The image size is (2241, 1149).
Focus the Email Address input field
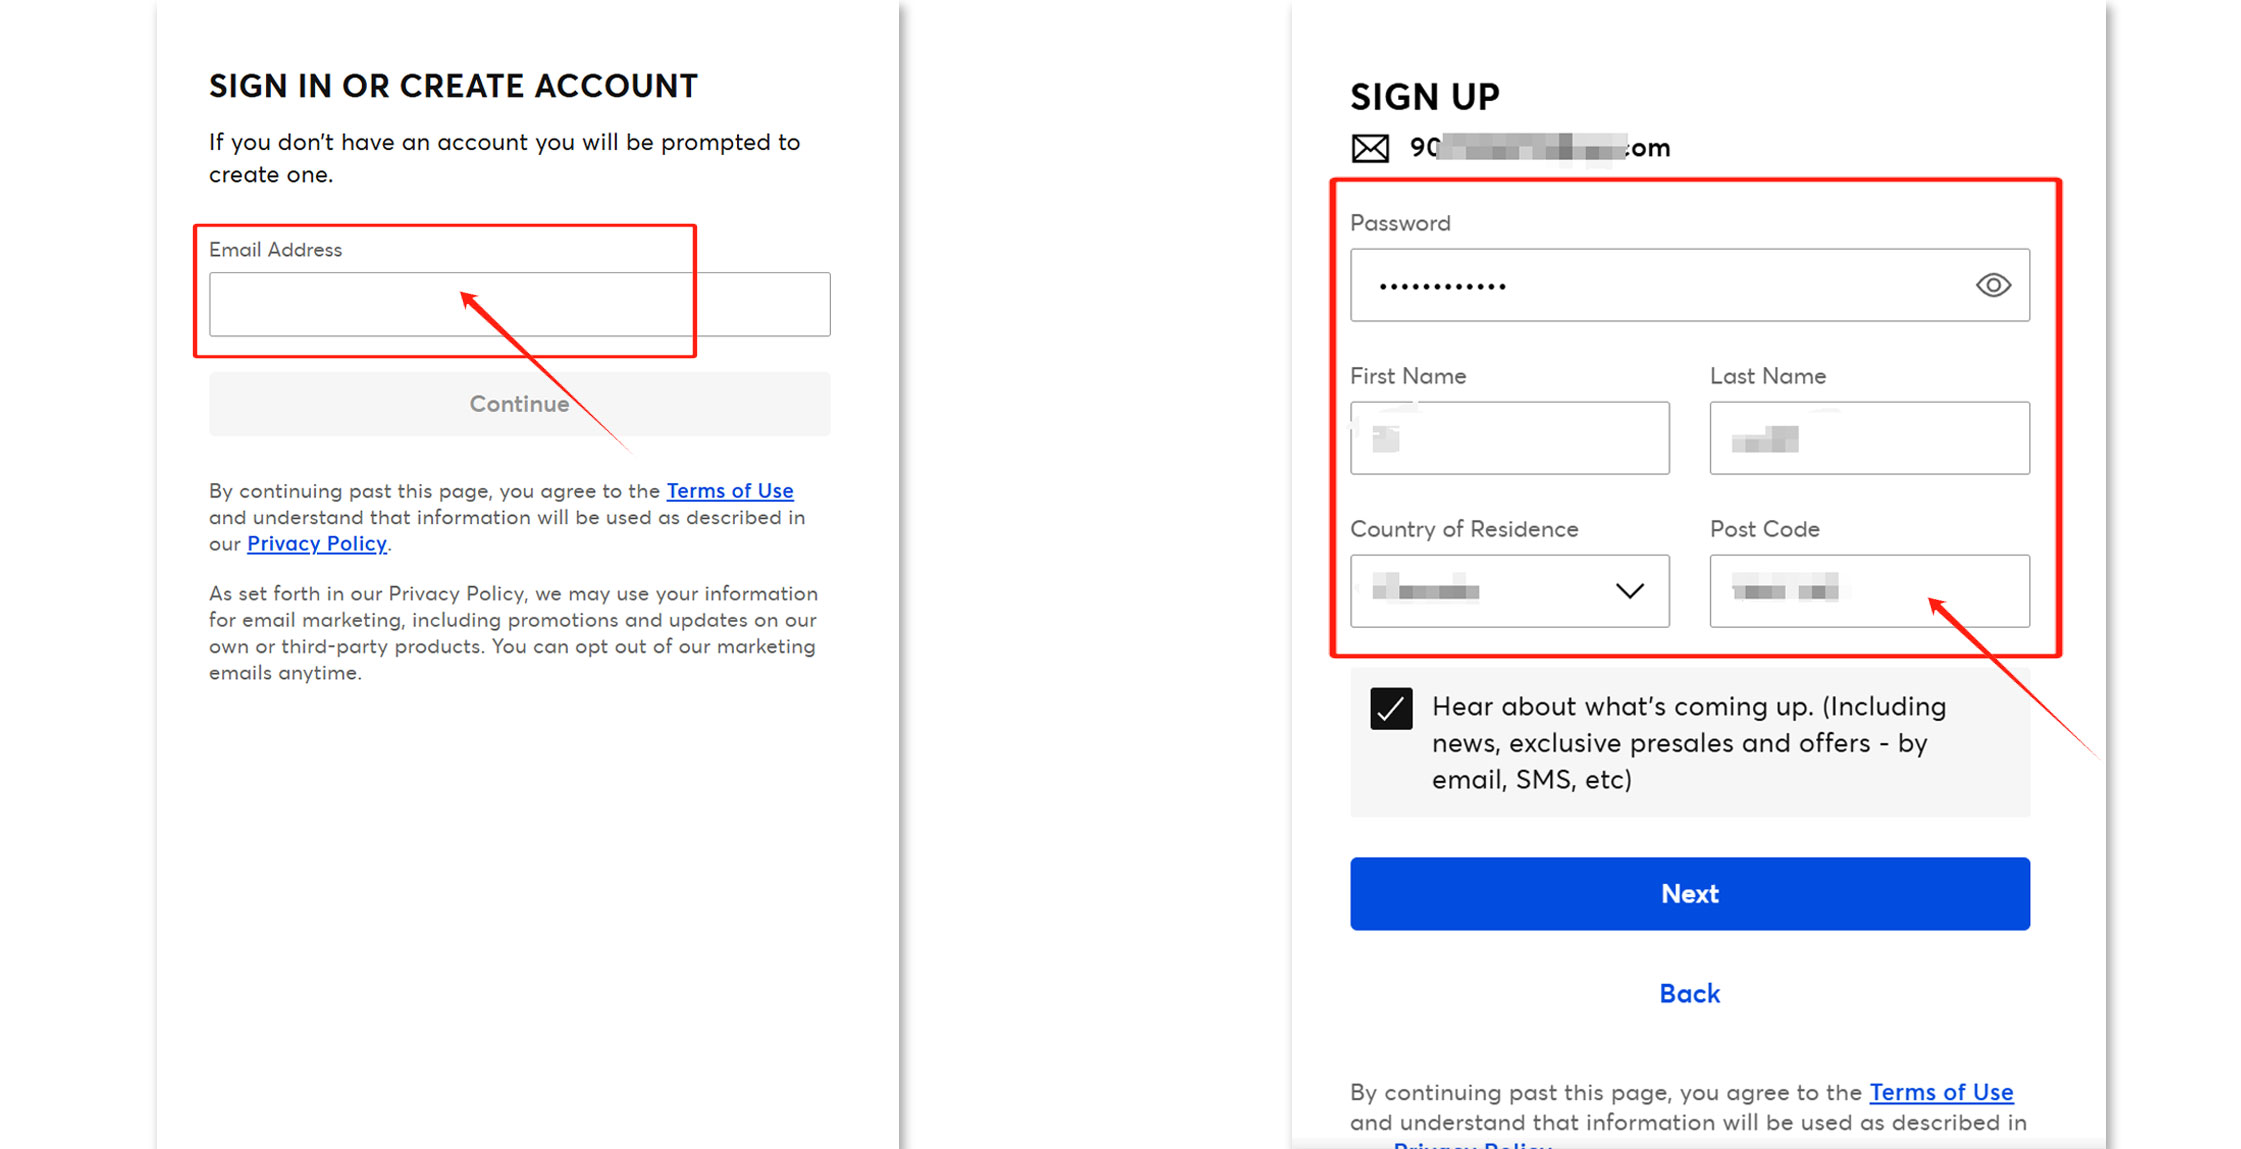[x=519, y=304]
